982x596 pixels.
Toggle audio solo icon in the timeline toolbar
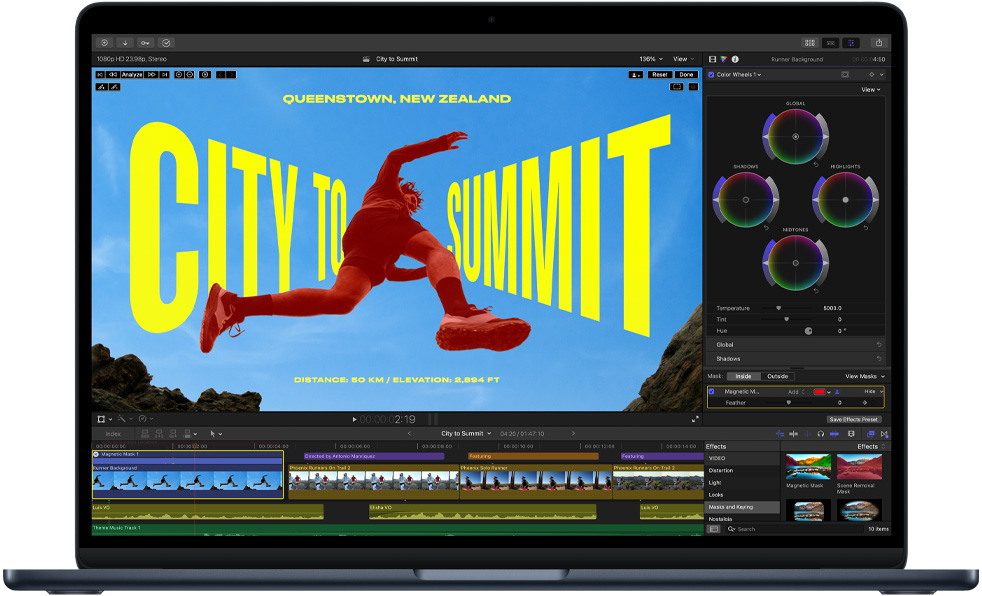(822, 435)
